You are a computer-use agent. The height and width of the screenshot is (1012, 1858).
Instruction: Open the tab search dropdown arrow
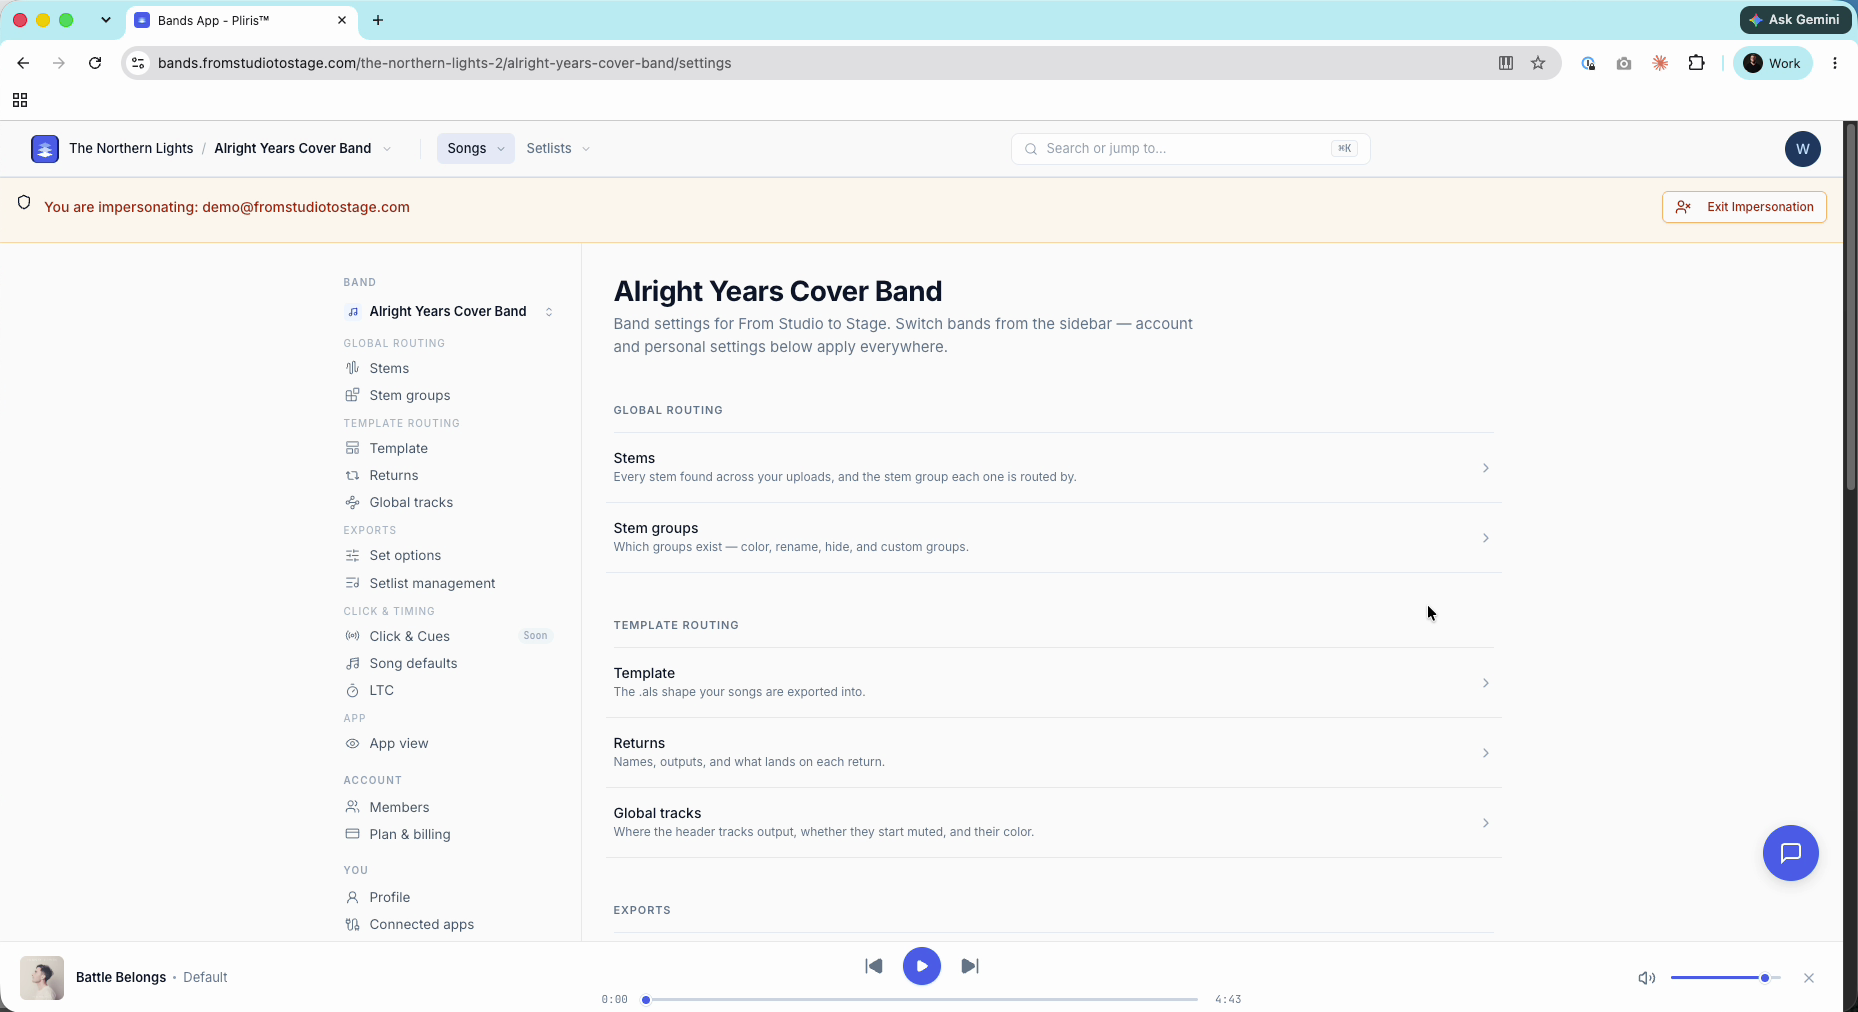(105, 20)
